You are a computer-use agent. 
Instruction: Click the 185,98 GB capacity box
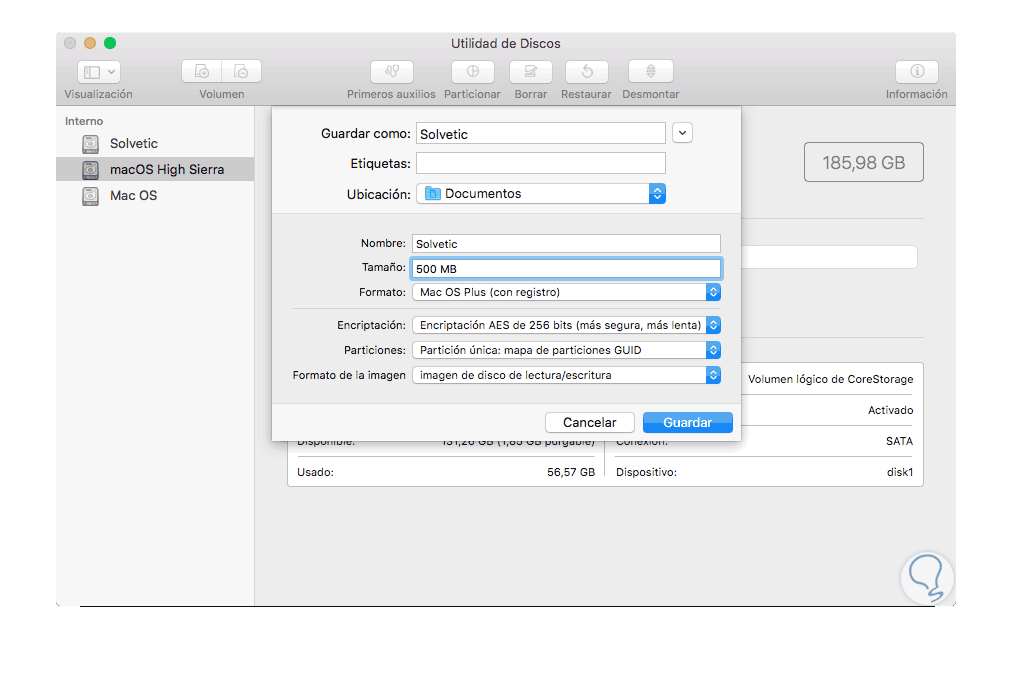pos(864,162)
